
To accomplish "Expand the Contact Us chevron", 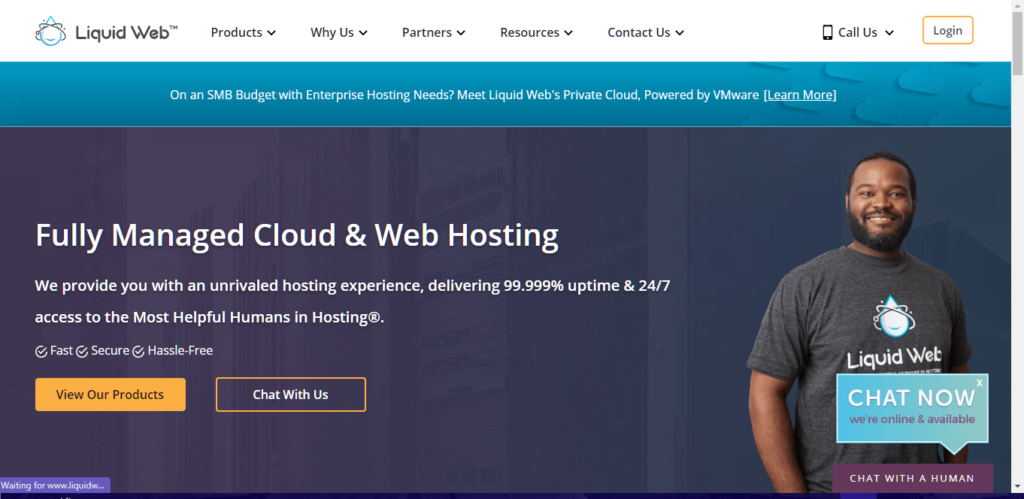I will (679, 33).
